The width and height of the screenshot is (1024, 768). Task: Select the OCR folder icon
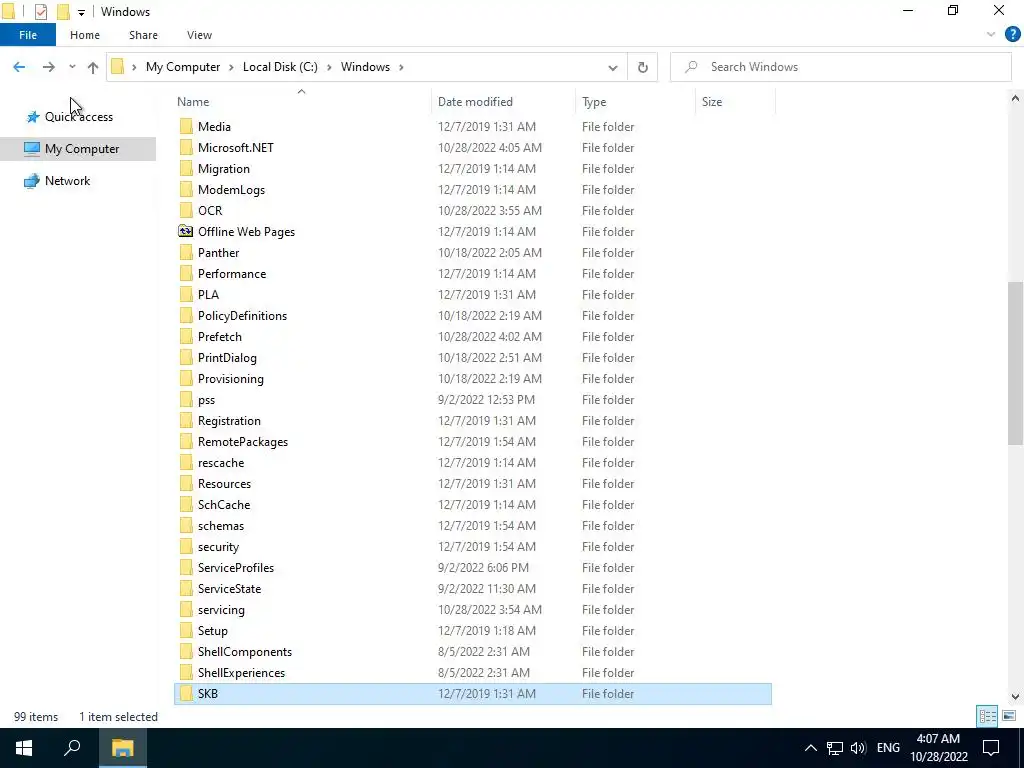(x=186, y=210)
